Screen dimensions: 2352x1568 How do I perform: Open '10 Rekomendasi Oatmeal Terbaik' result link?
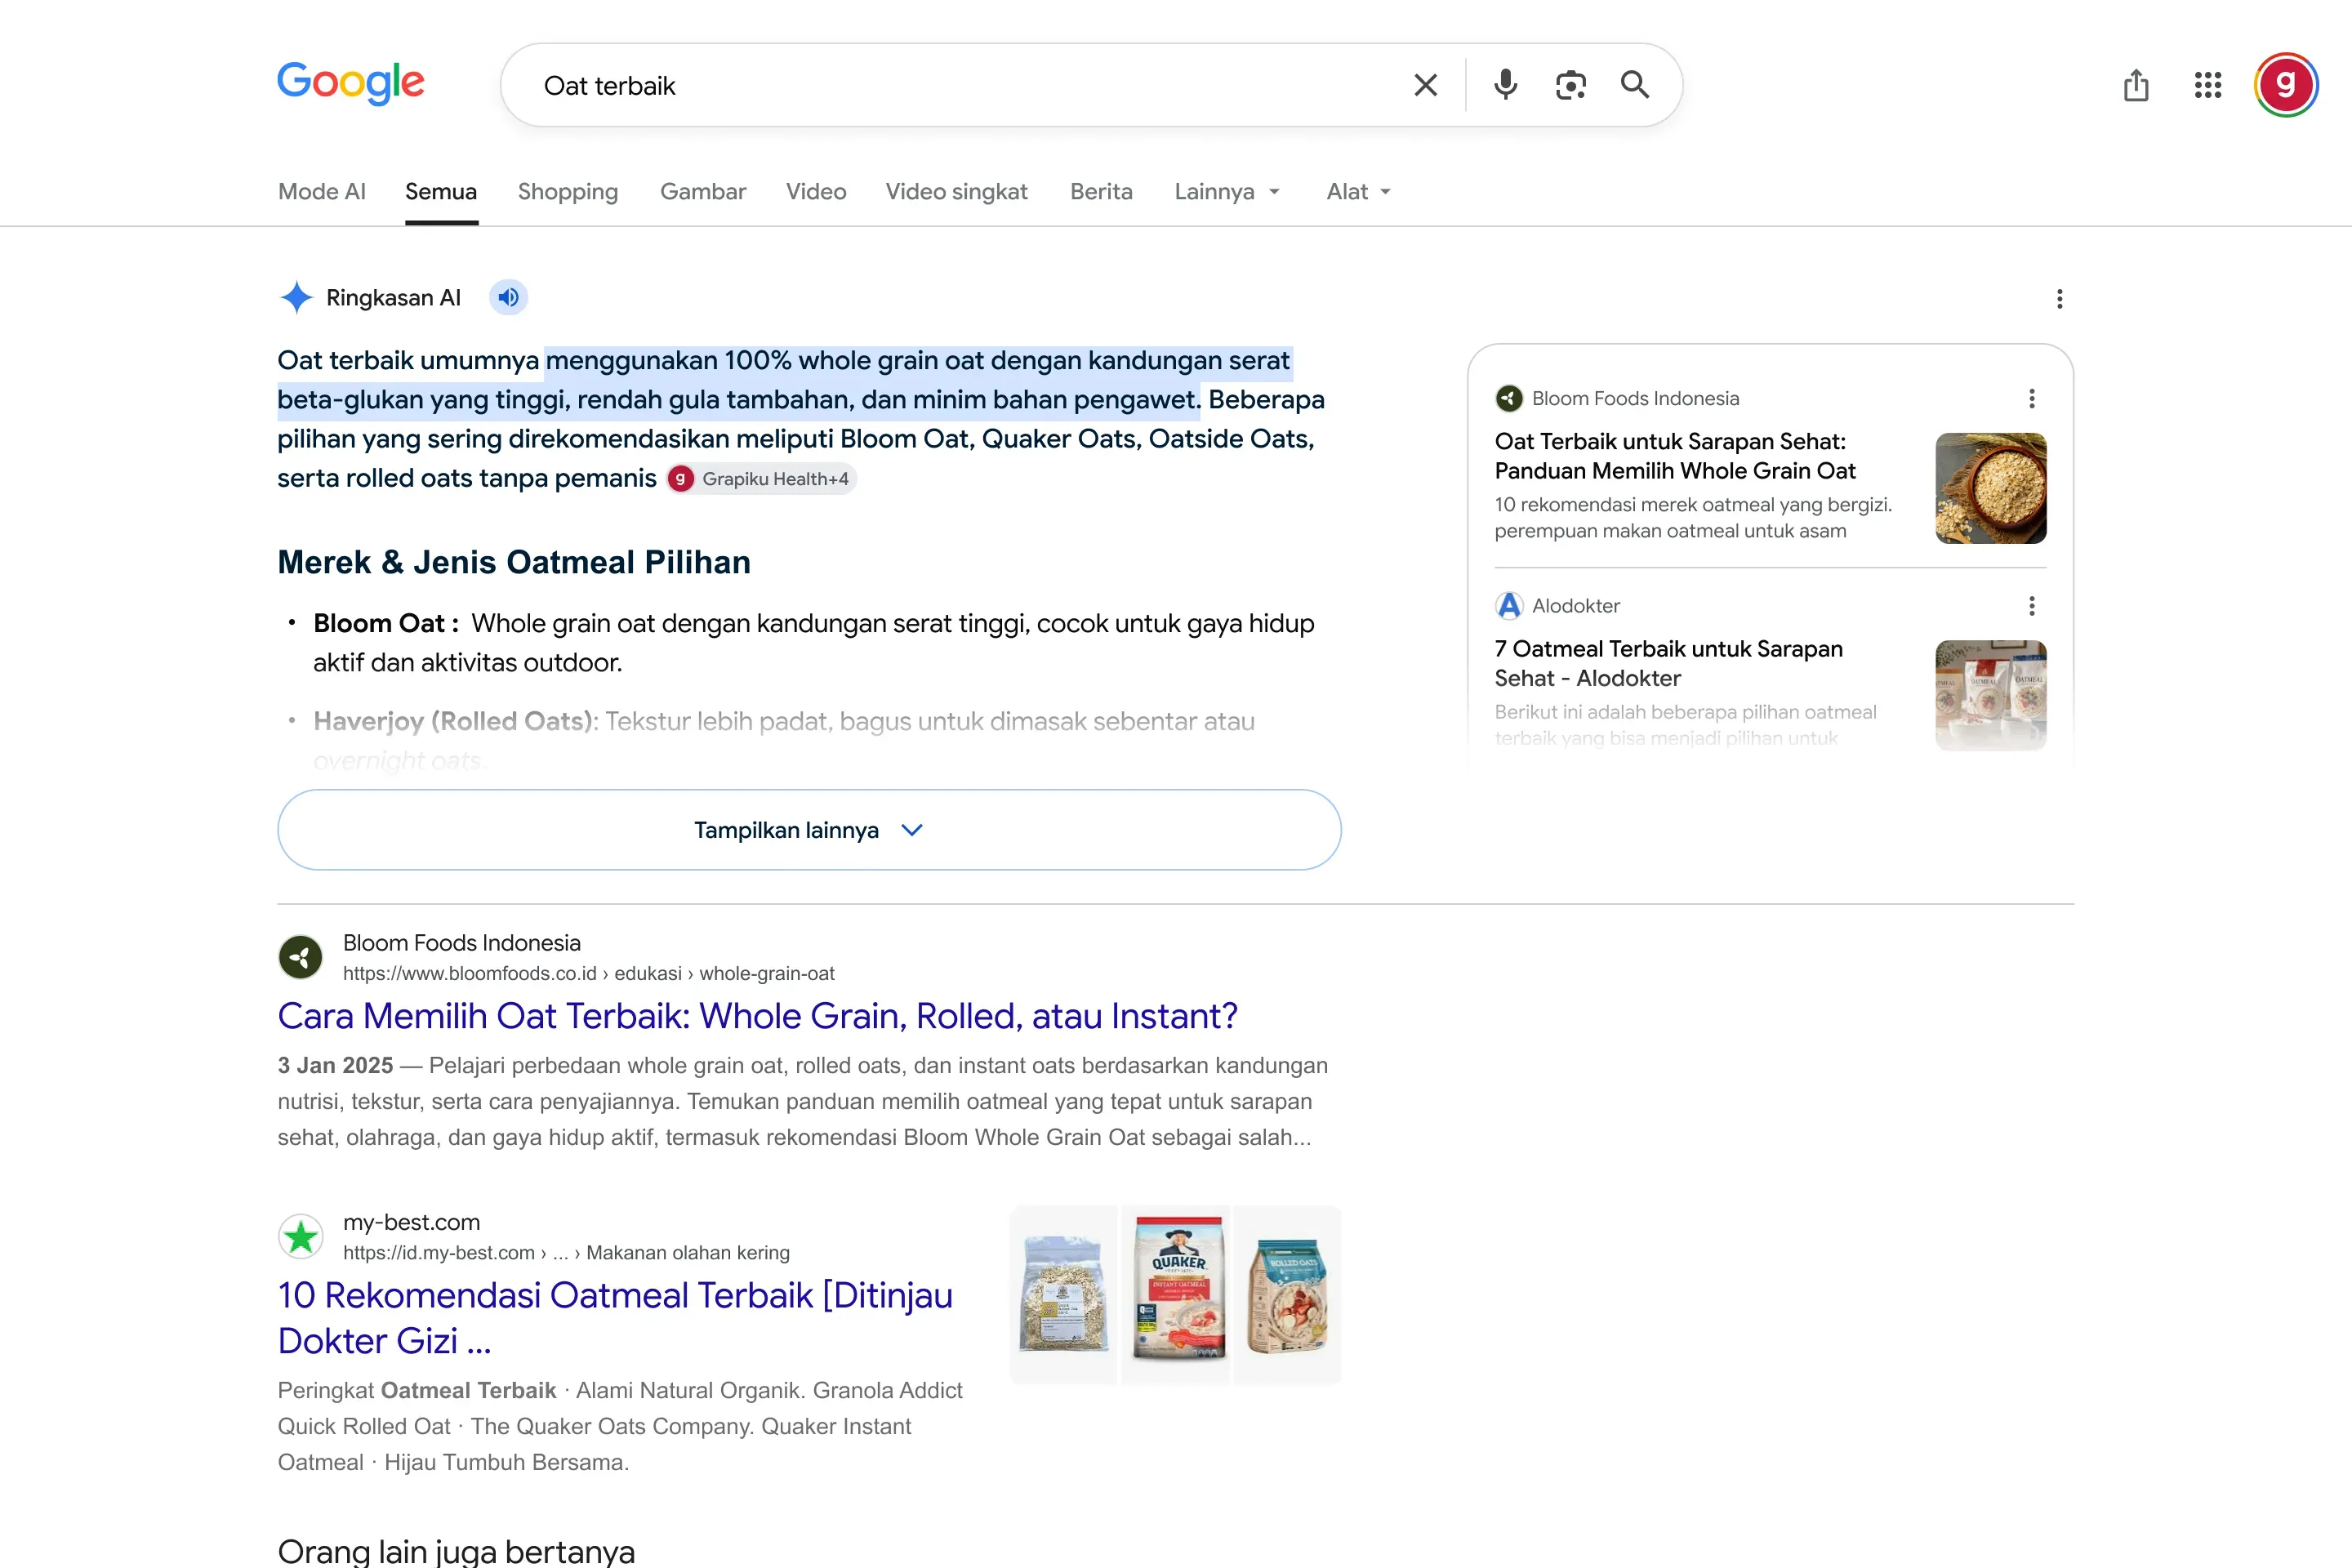pos(615,1318)
